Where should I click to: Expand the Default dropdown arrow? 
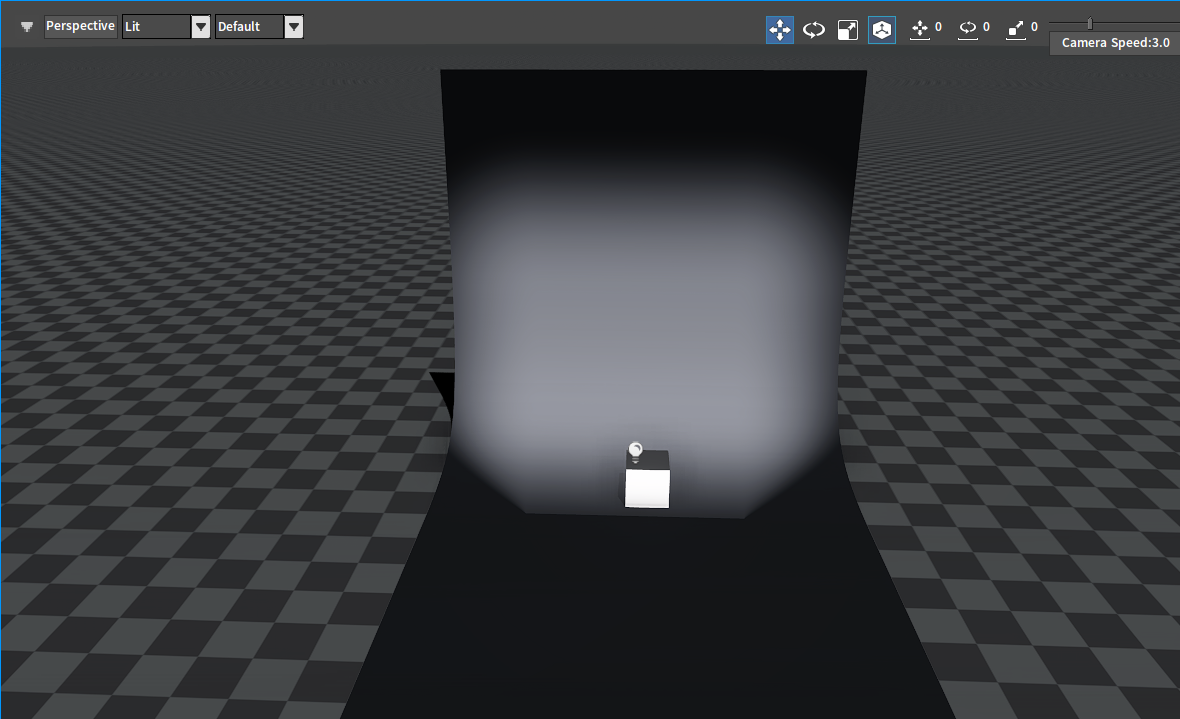[294, 27]
